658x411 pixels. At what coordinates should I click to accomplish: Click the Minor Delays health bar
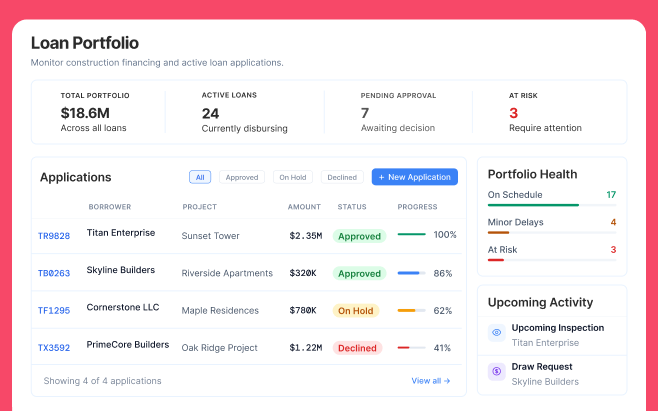[x=552, y=233]
